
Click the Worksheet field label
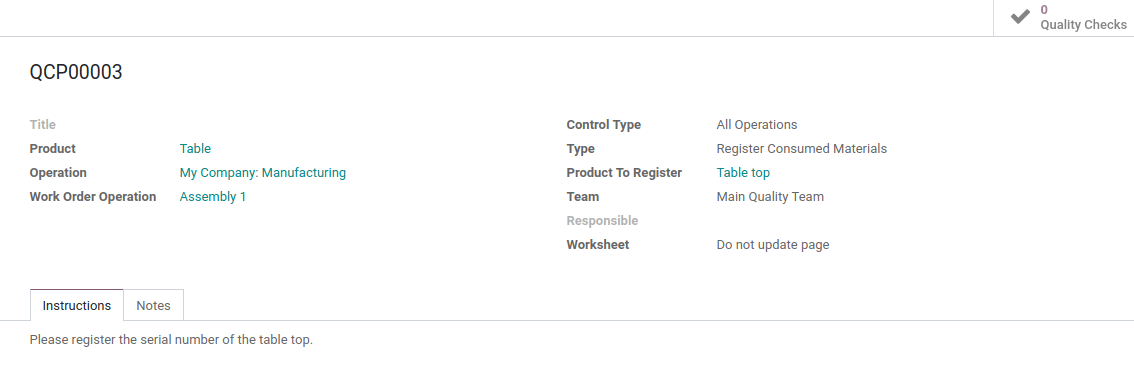pyautogui.click(x=597, y=245)
